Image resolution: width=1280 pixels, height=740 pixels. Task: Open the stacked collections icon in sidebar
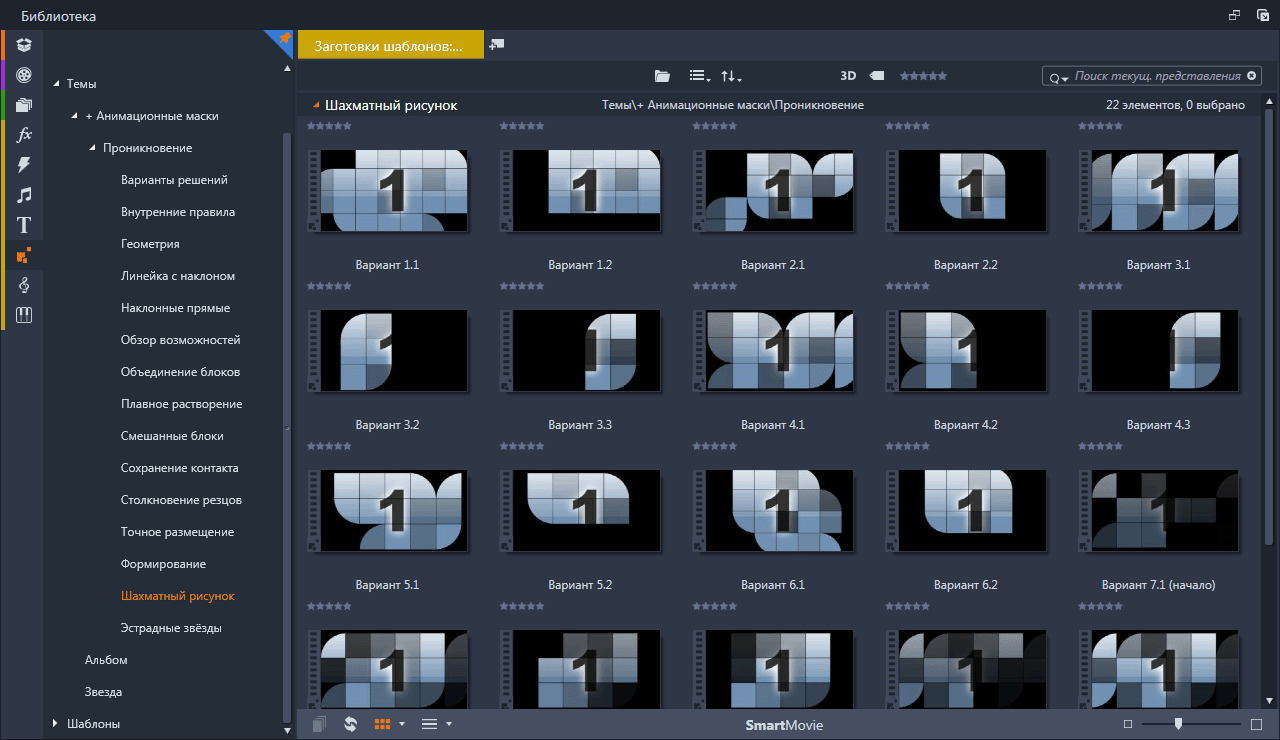point(24,105)
